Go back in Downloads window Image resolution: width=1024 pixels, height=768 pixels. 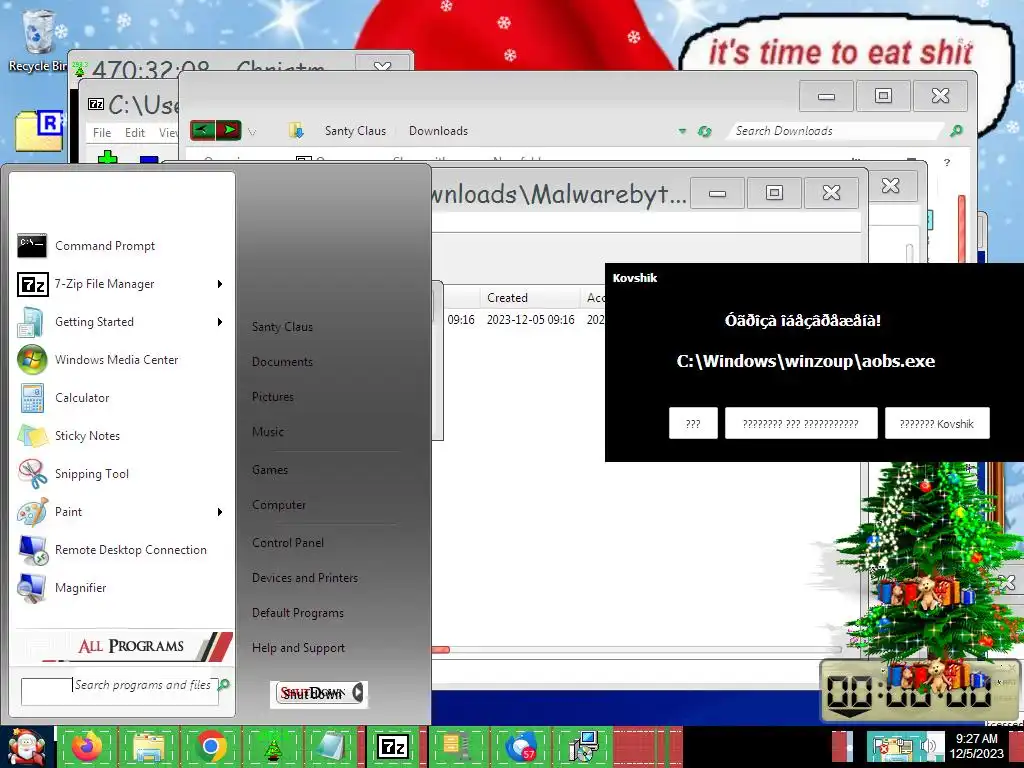tap(202, 131)
